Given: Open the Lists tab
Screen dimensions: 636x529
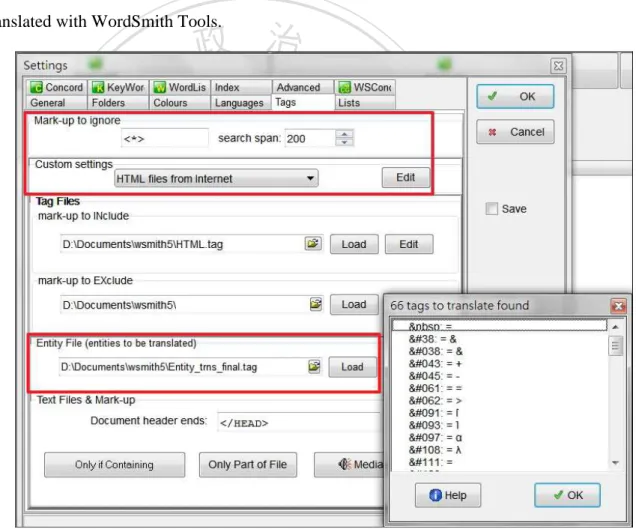Looking at the screenshot, I should pos(365,103).
